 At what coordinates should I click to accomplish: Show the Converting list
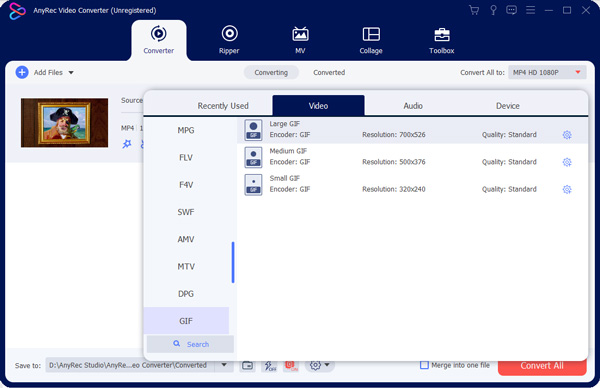click(x=271, y=72)
